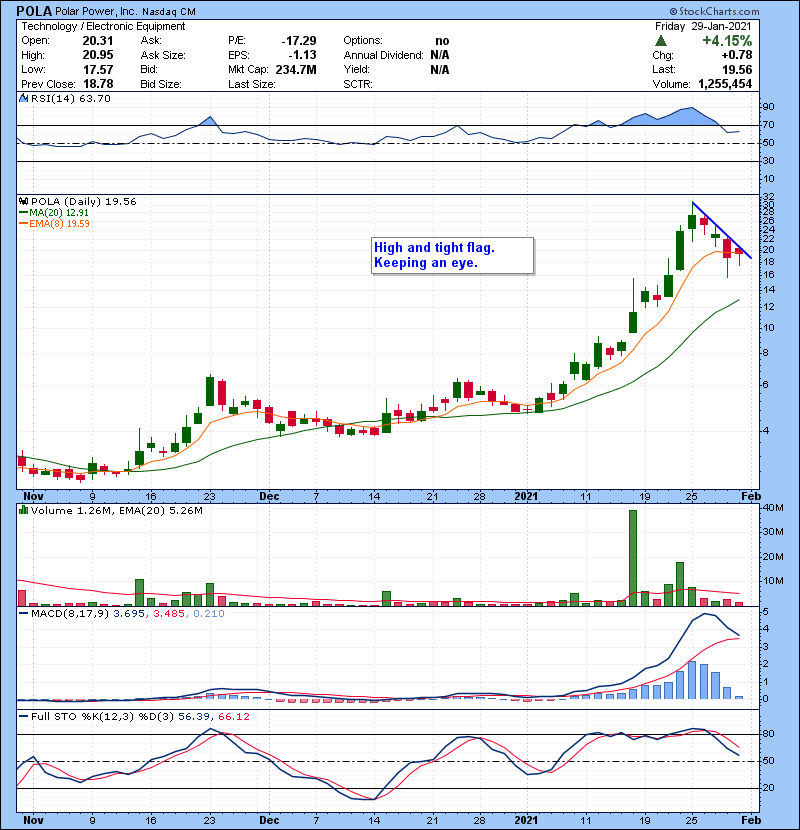Viewport: 800px width, 830px height.
Task: Click the 90 level on the RSI axis
Action: 768,107
